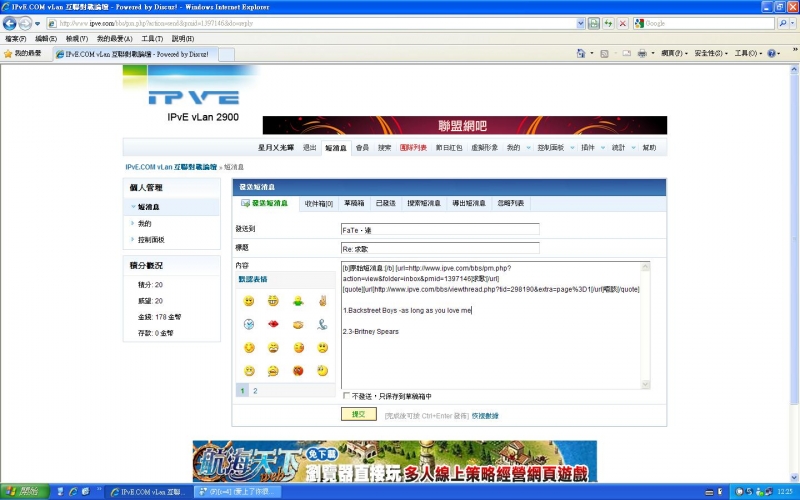Switch to the 已發送 tab

pyautogui.click(x=386, y=203)
